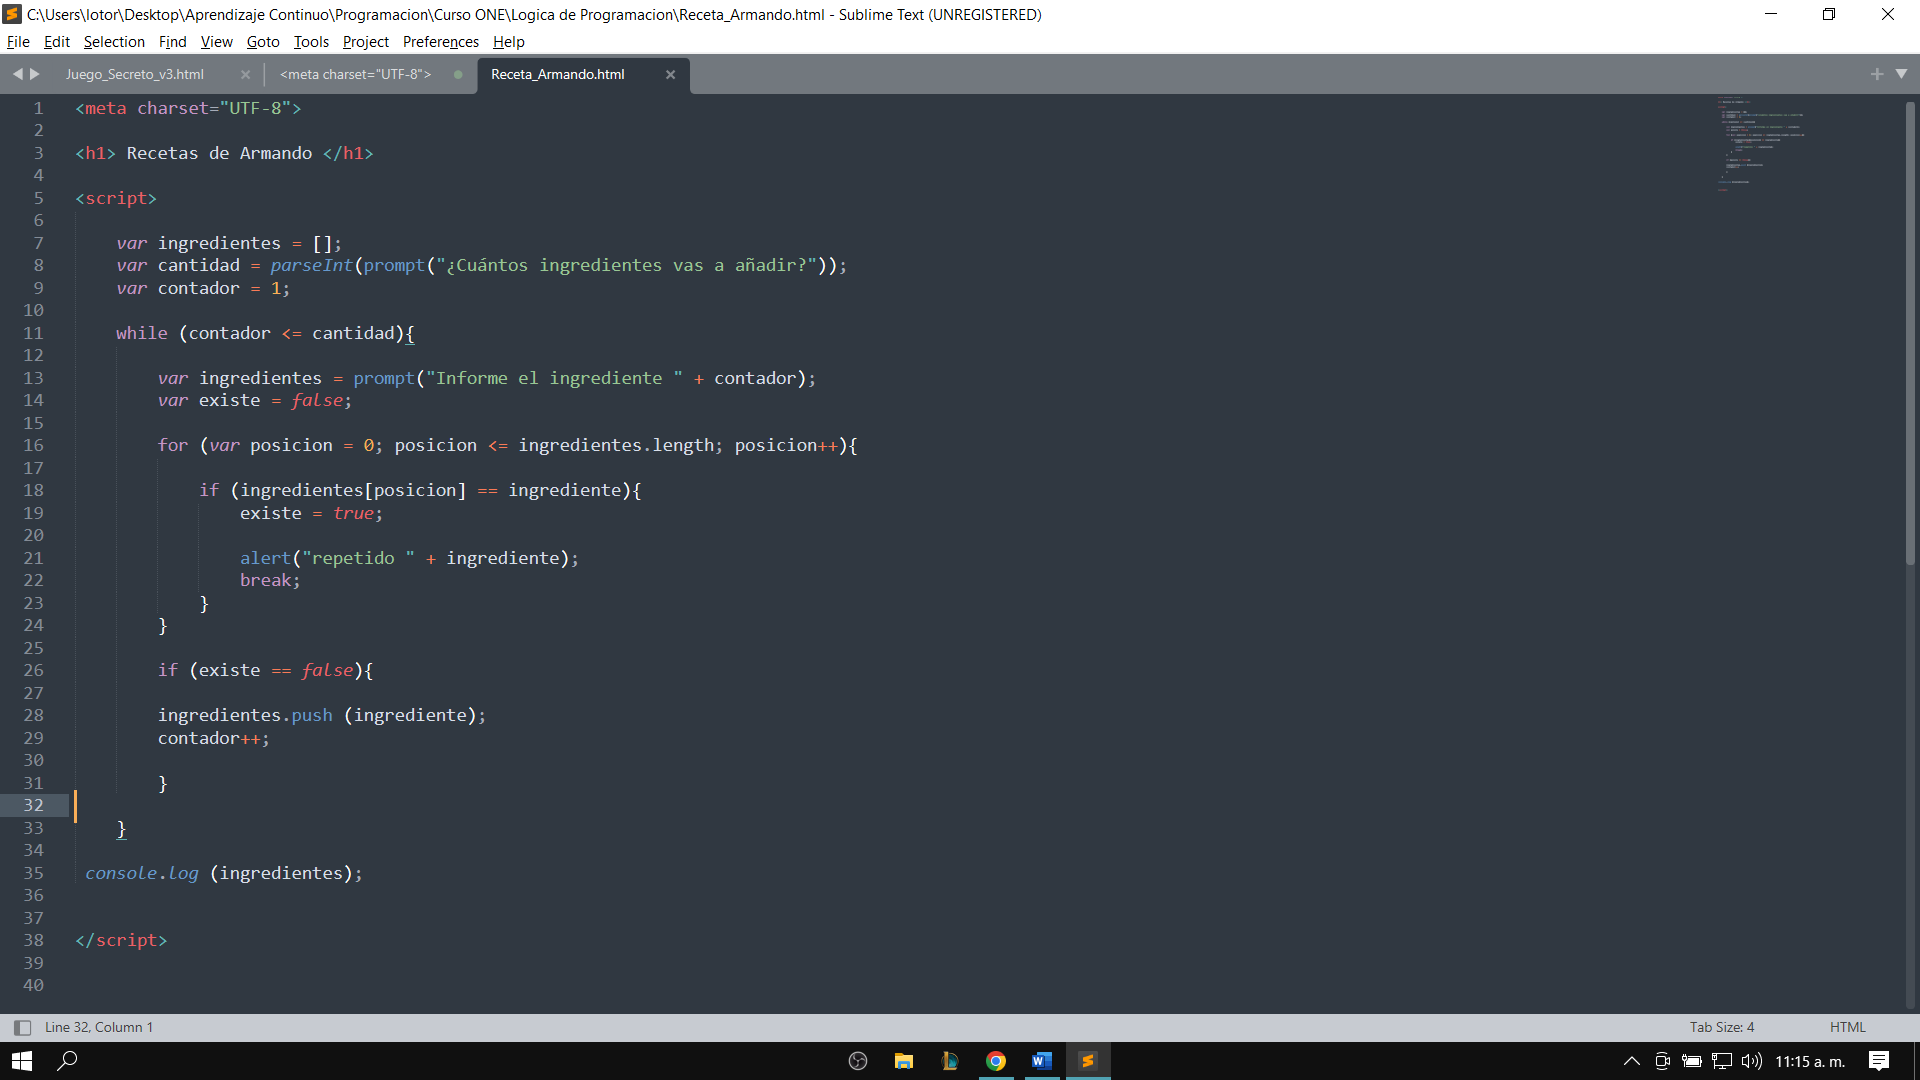Open Windows search from taskbar

pyautogui.click(x=67, y=1061)
